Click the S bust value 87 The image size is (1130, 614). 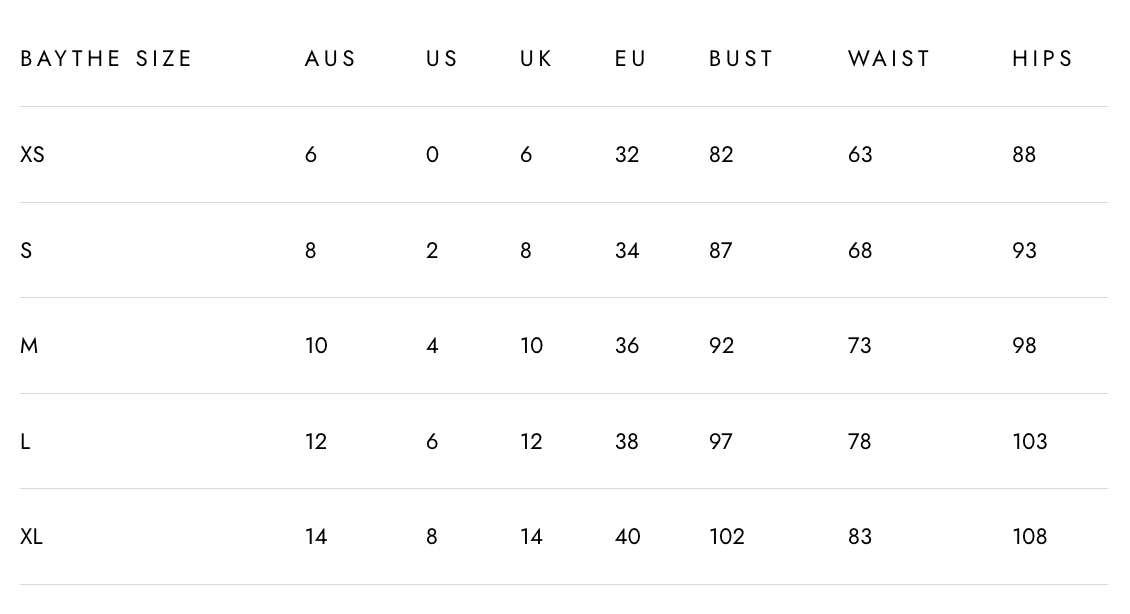[721, 251]
